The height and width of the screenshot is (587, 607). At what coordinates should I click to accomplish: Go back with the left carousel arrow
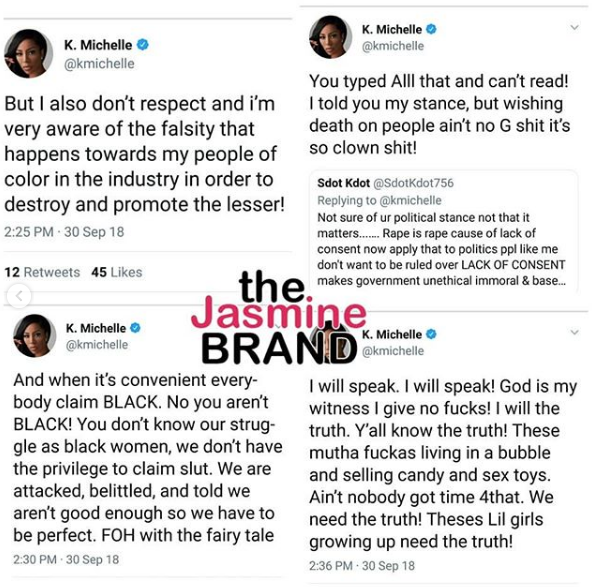pos(19,296)
